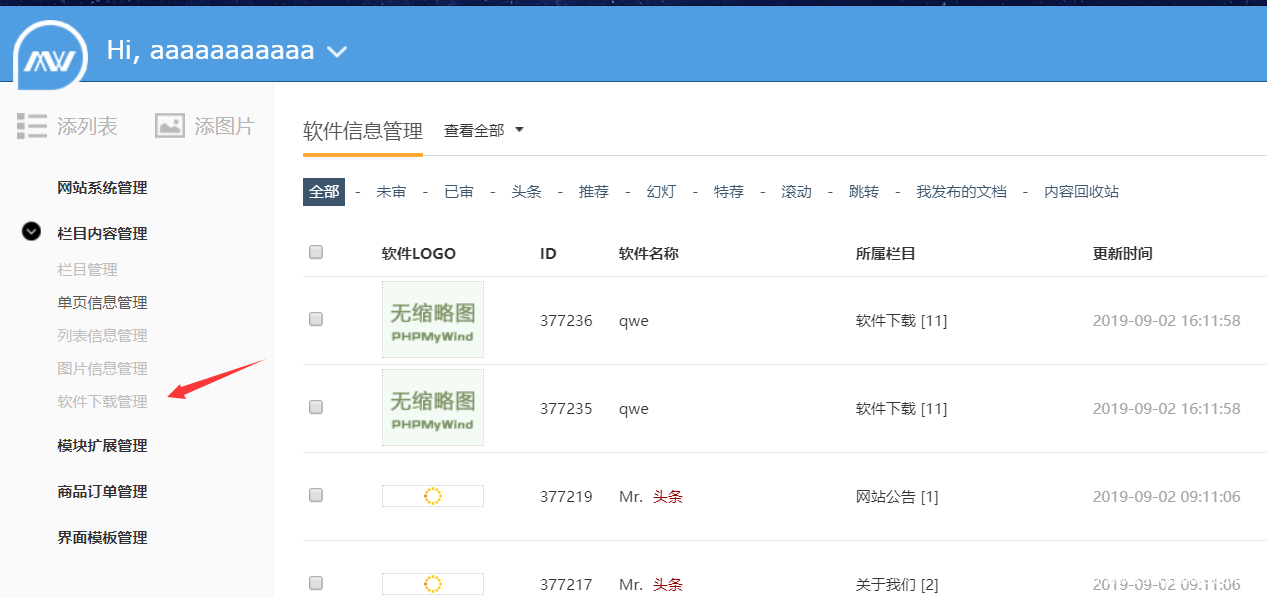Open the 查看全部 dropdown
Screen dimensions: 1267x598
pos(483,131)
